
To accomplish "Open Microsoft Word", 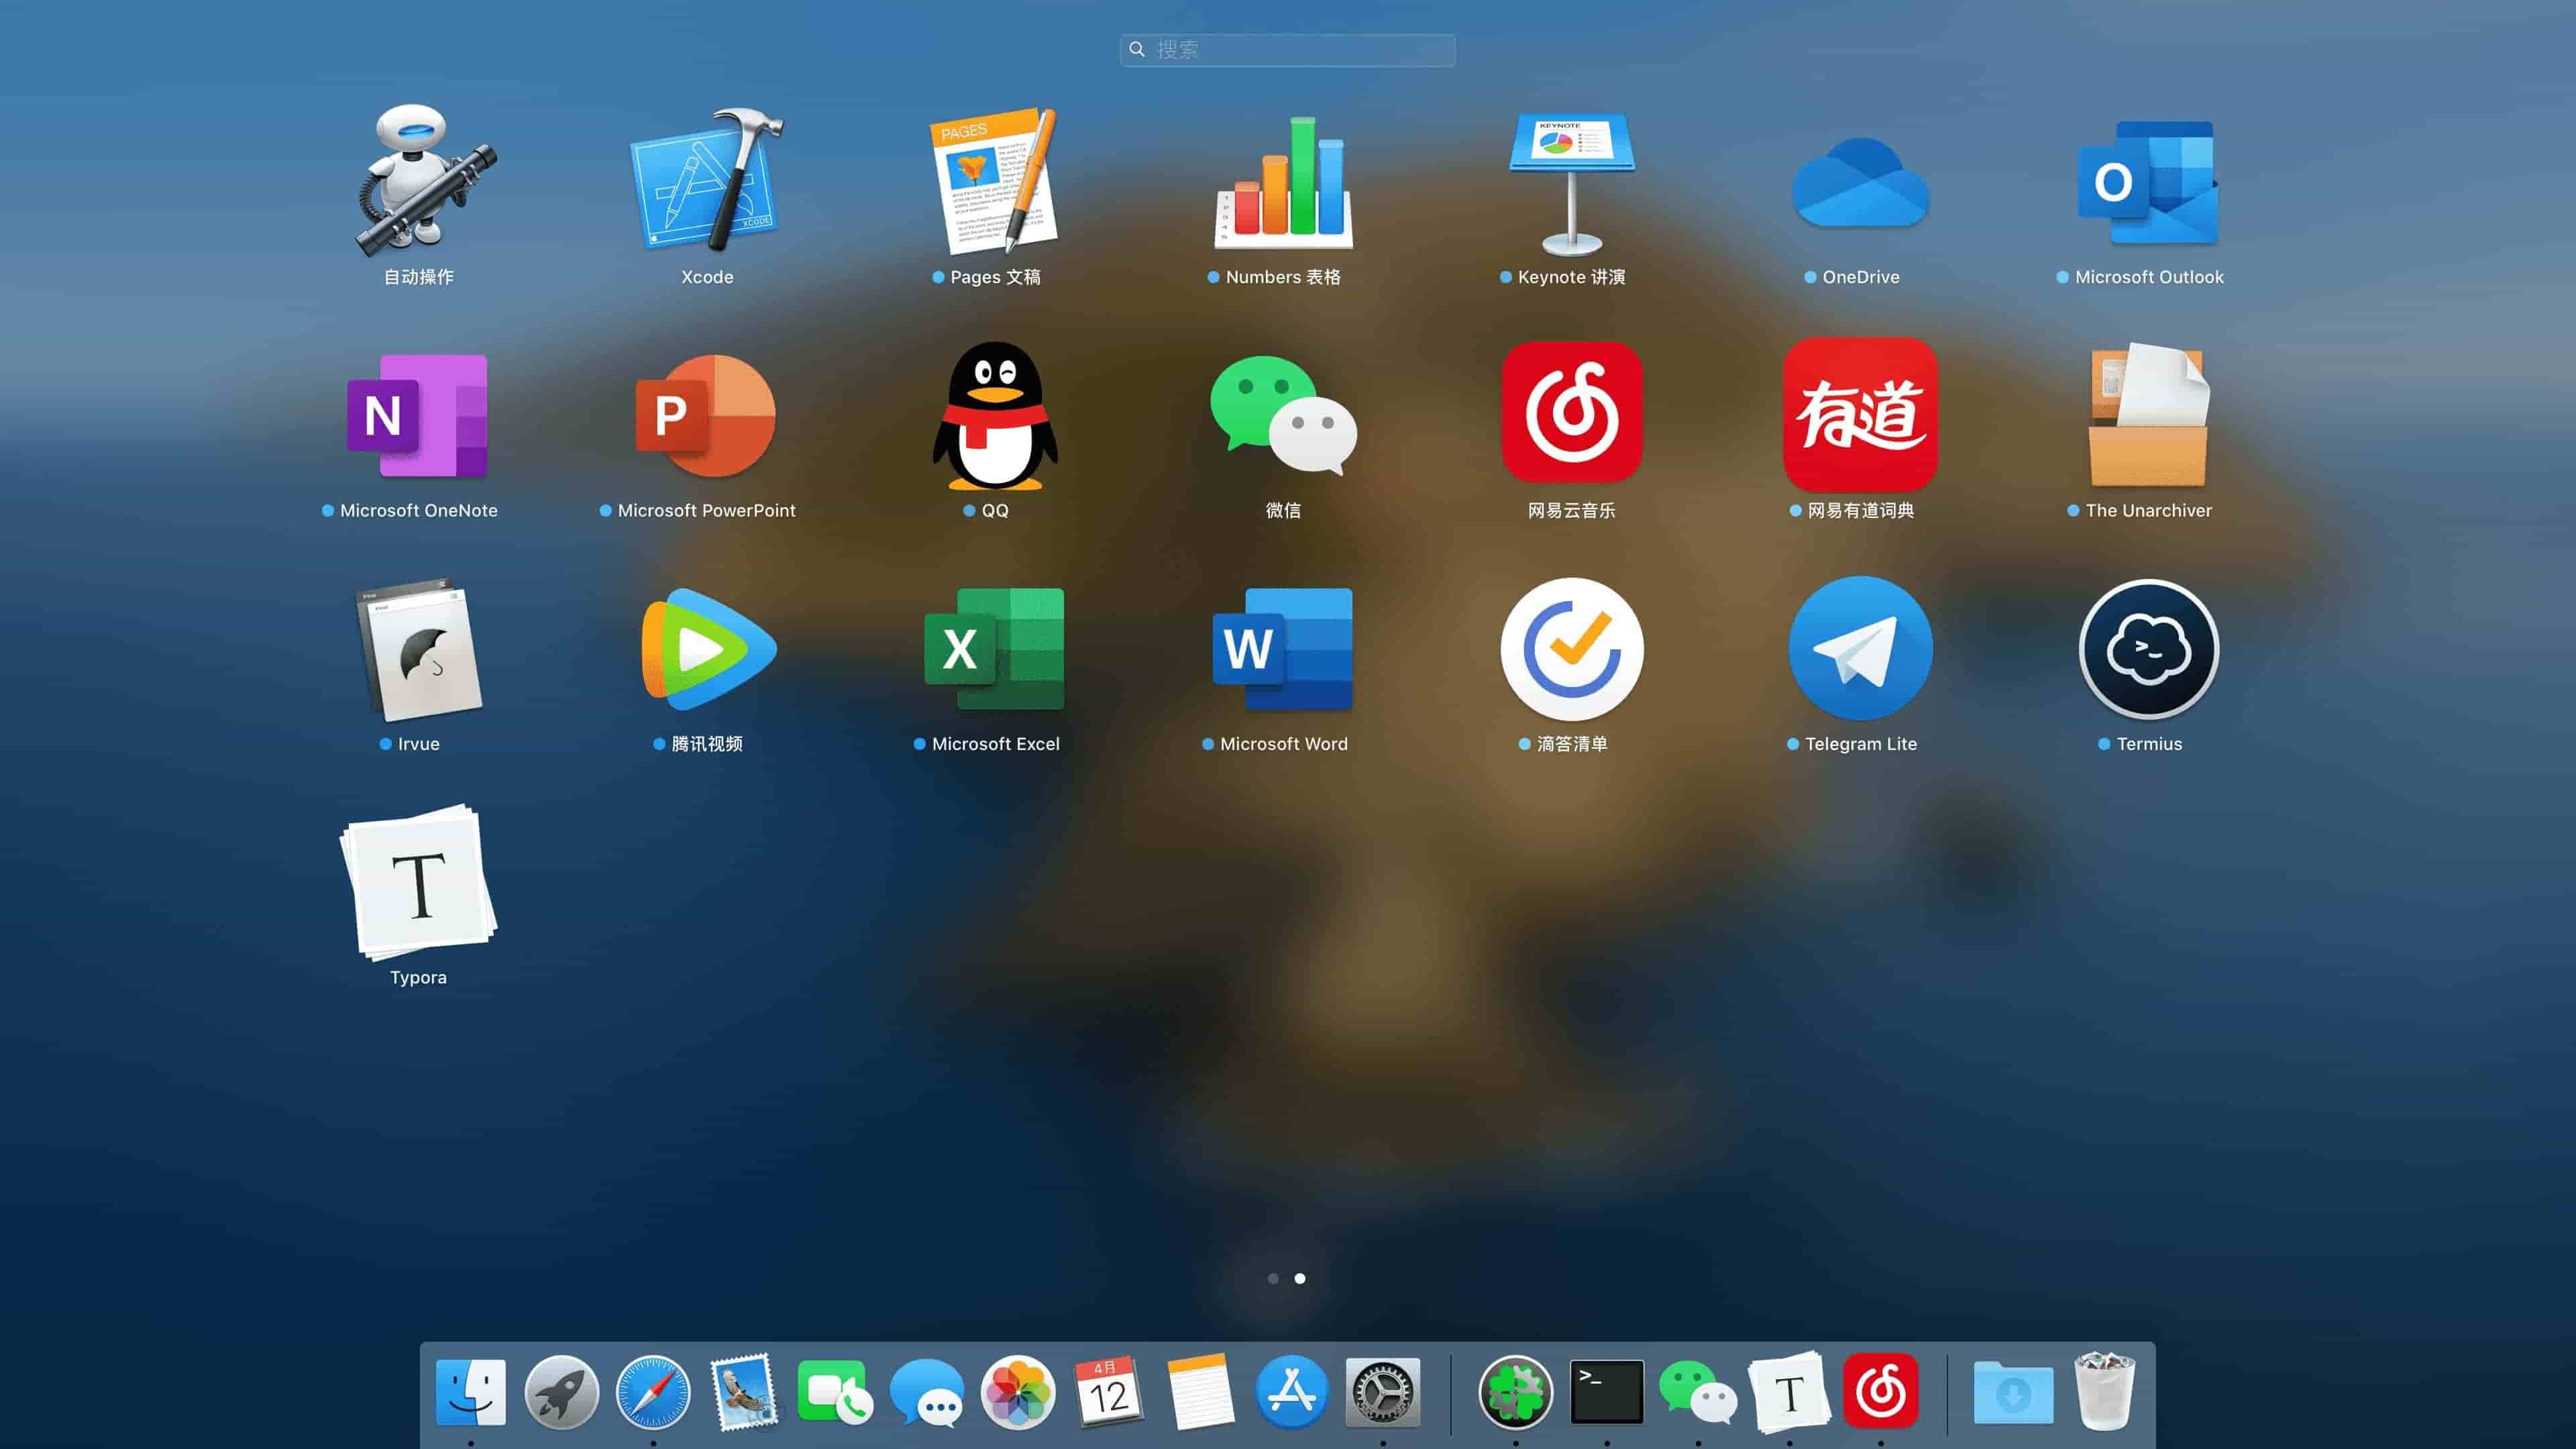I will coord(1284,649).
